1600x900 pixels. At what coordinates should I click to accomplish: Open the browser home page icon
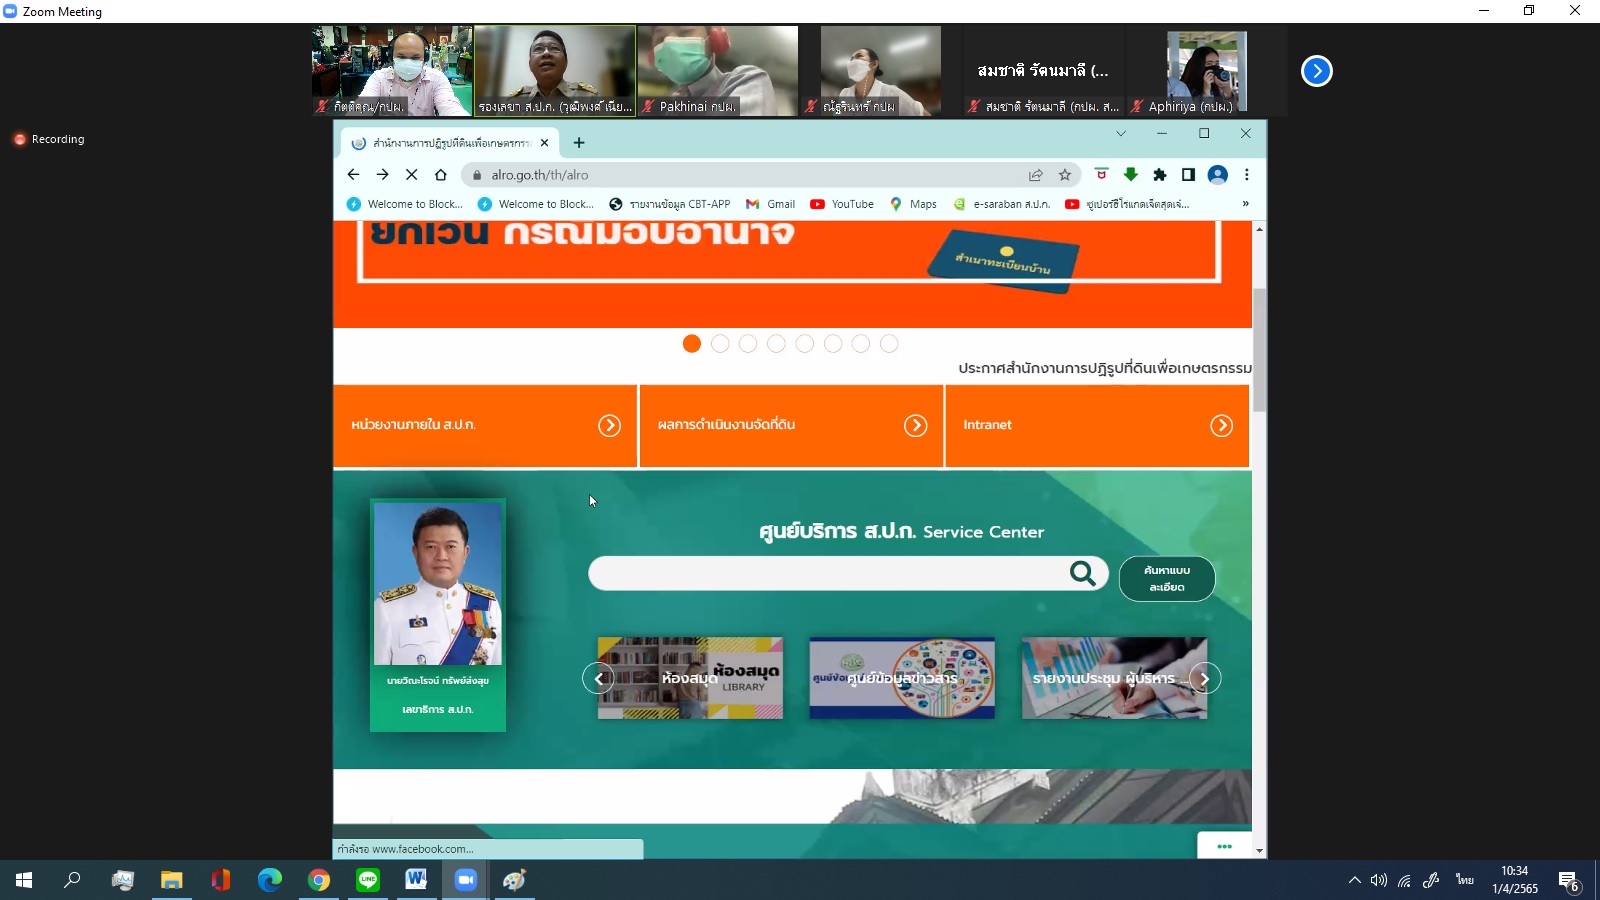pos(440,174)
